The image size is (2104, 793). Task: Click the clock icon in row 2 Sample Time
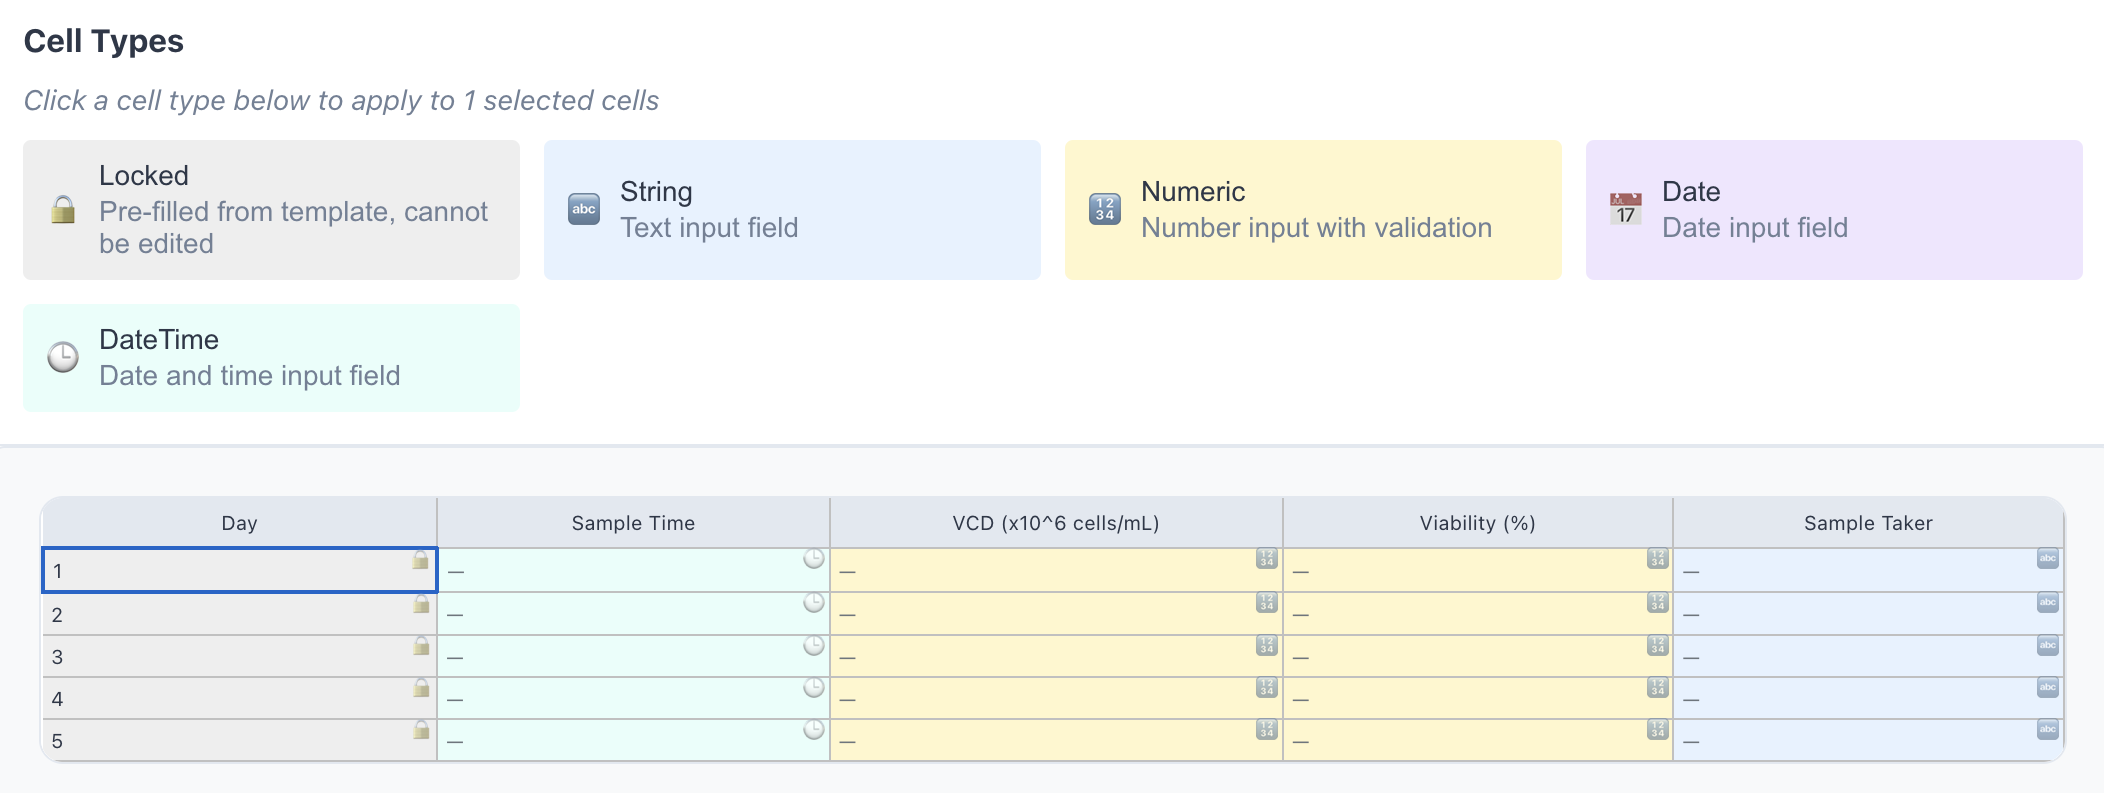tap(814, 603)
